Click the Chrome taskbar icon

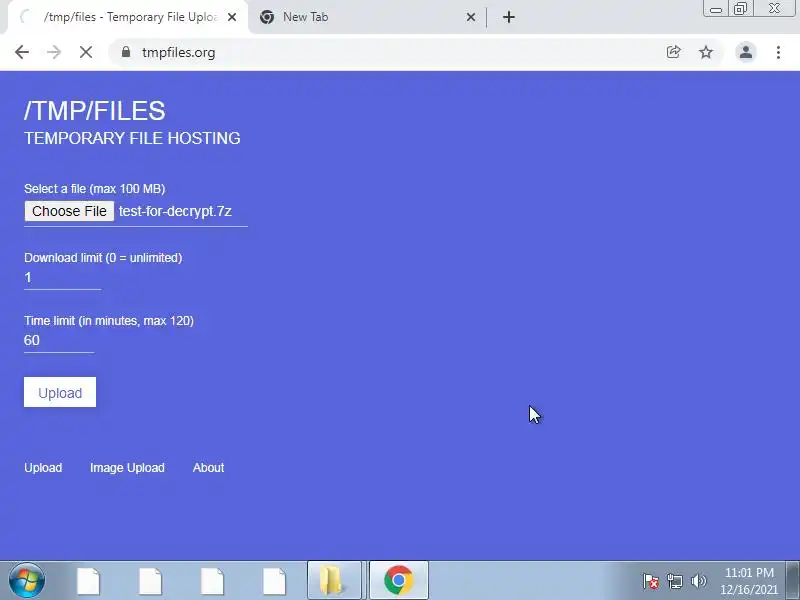coord(398,581)
